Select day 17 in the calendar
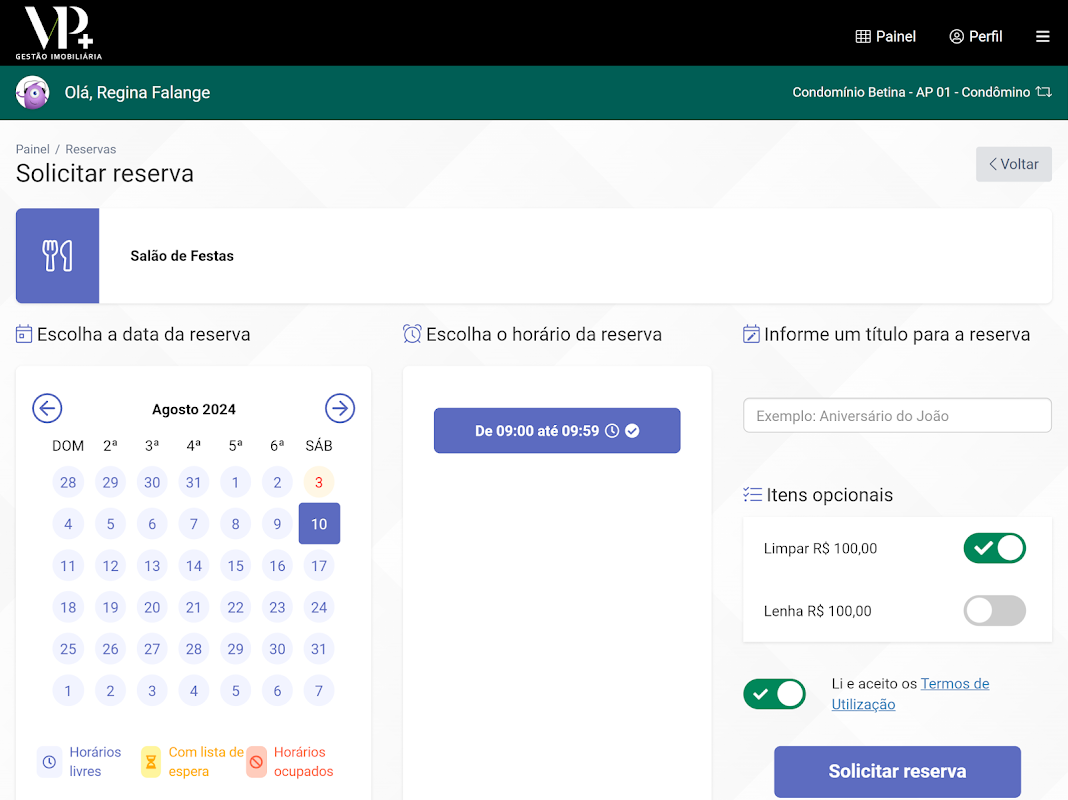This screenshot has height=800, width=1068. 319,566
